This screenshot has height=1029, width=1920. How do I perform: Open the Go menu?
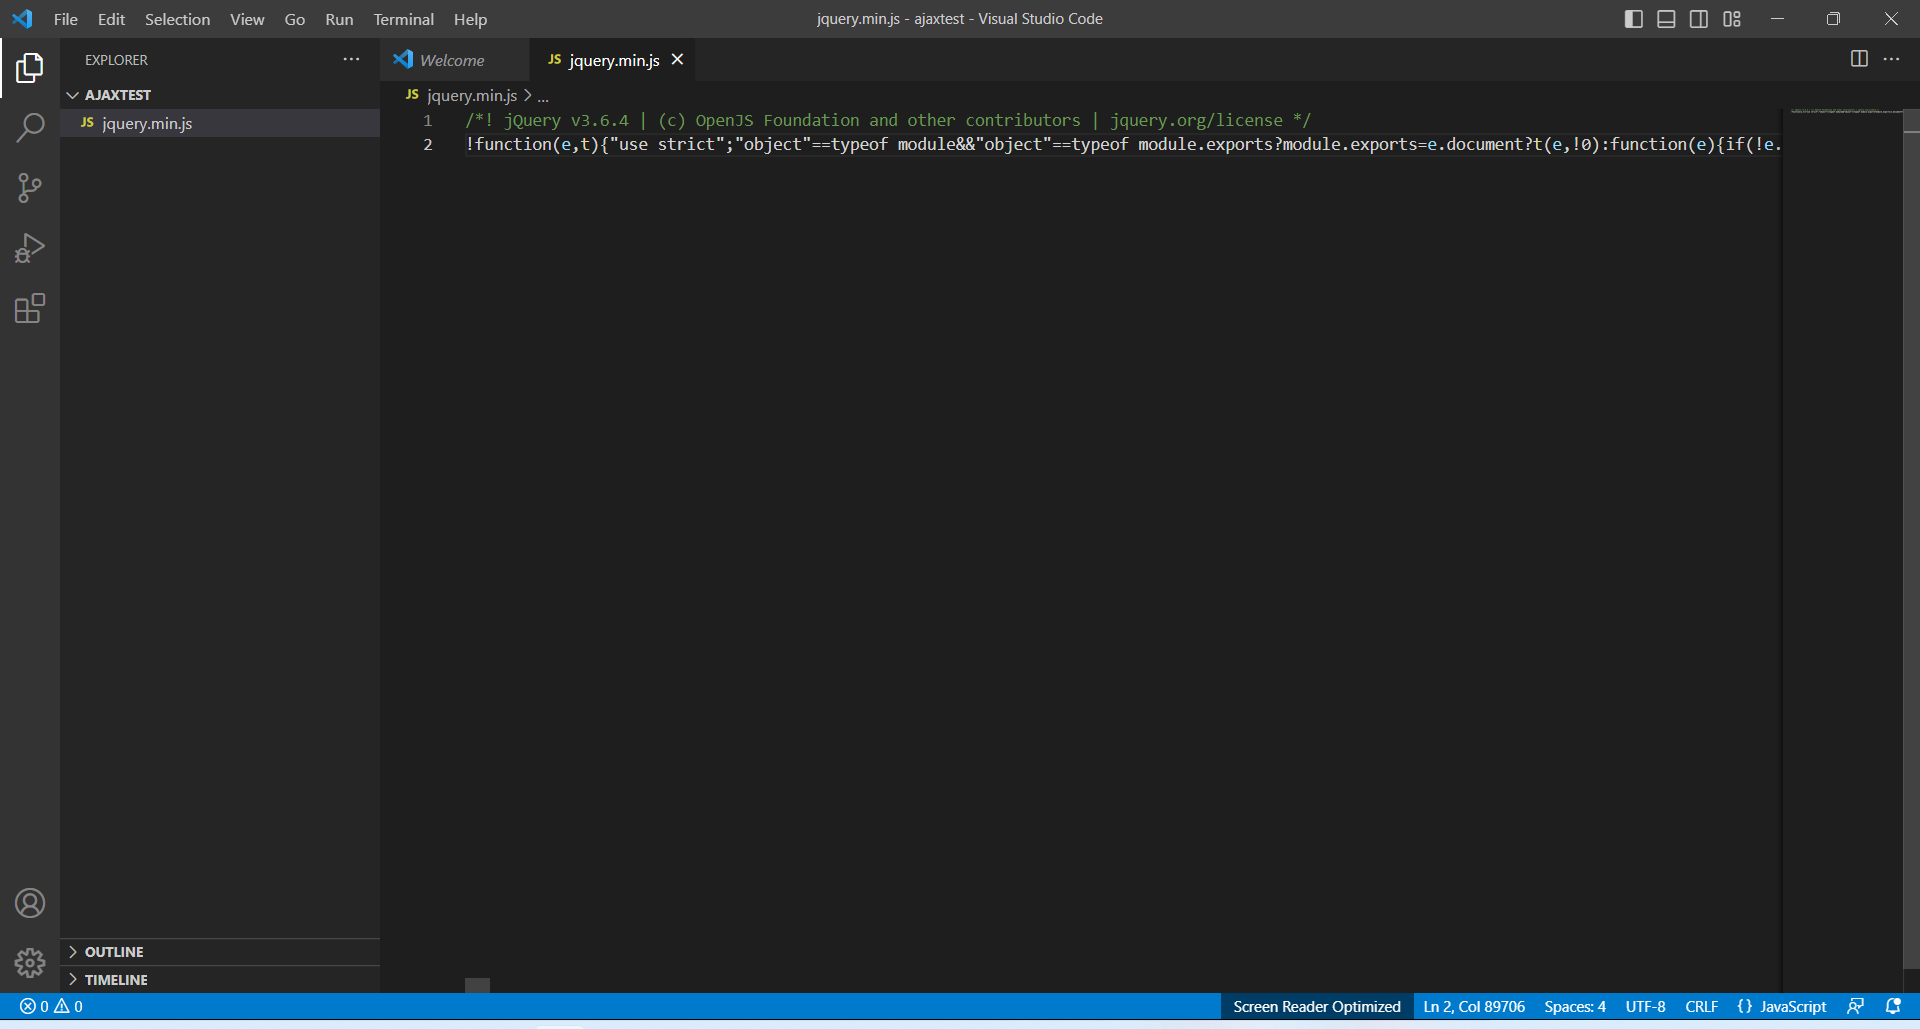pyautogui.click(x=295, y=19)
